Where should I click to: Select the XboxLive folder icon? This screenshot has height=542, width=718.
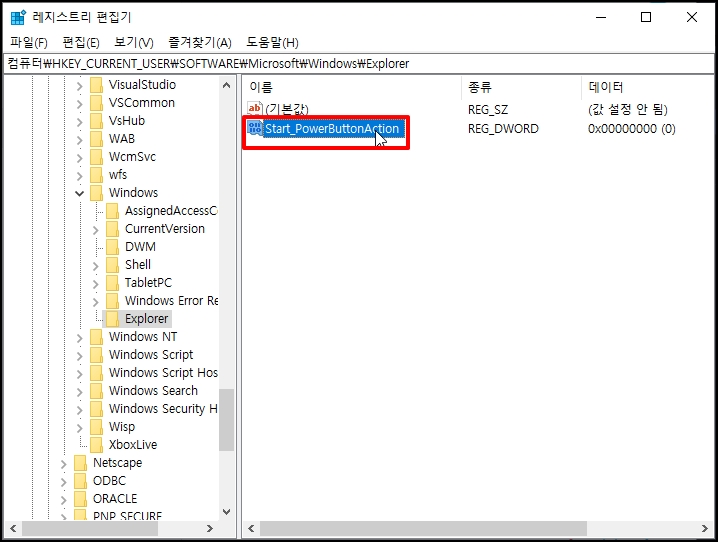pos(96,445)
